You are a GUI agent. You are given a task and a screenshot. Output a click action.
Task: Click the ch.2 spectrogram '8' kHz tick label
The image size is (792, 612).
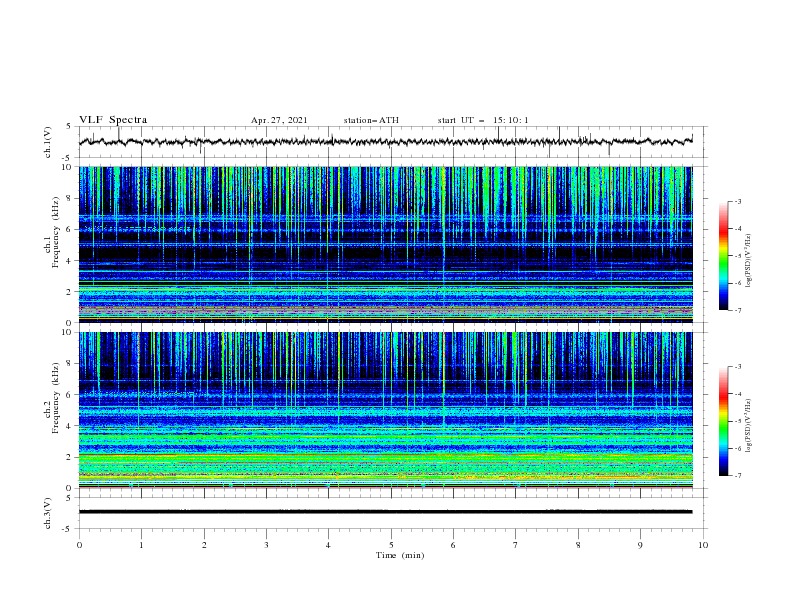(70, 364)
